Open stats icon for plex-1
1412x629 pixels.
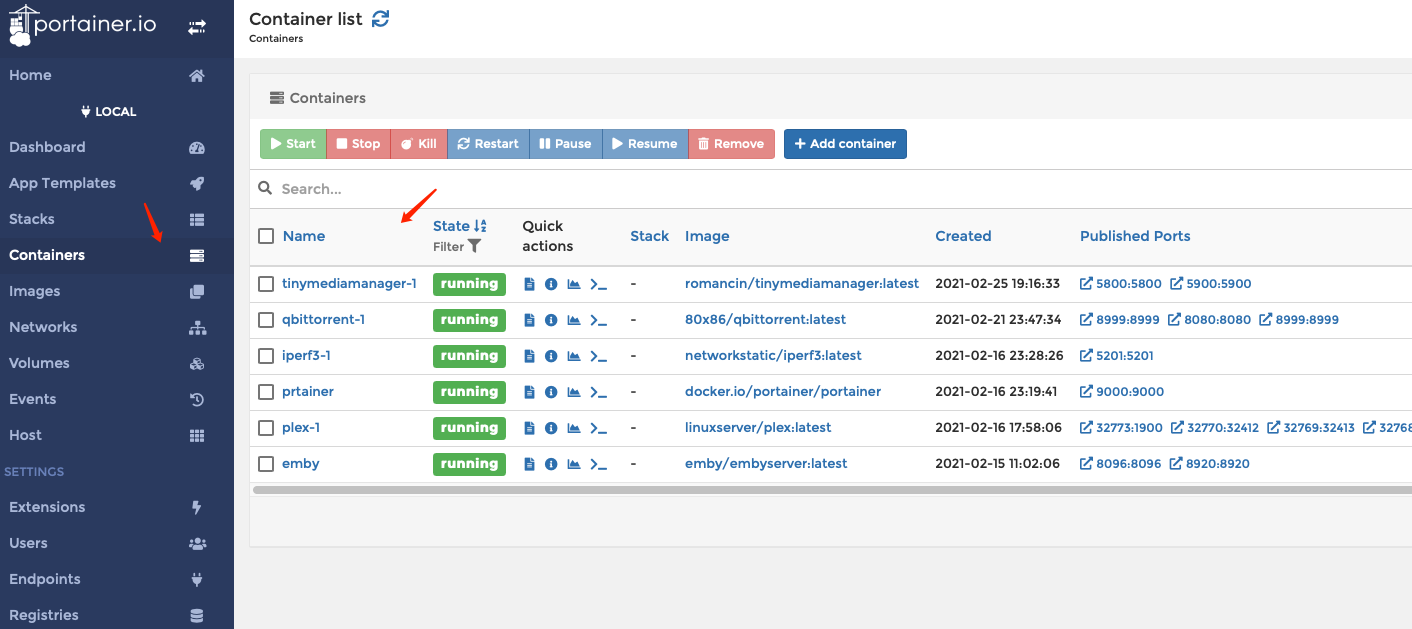click(x=574, y=428)
